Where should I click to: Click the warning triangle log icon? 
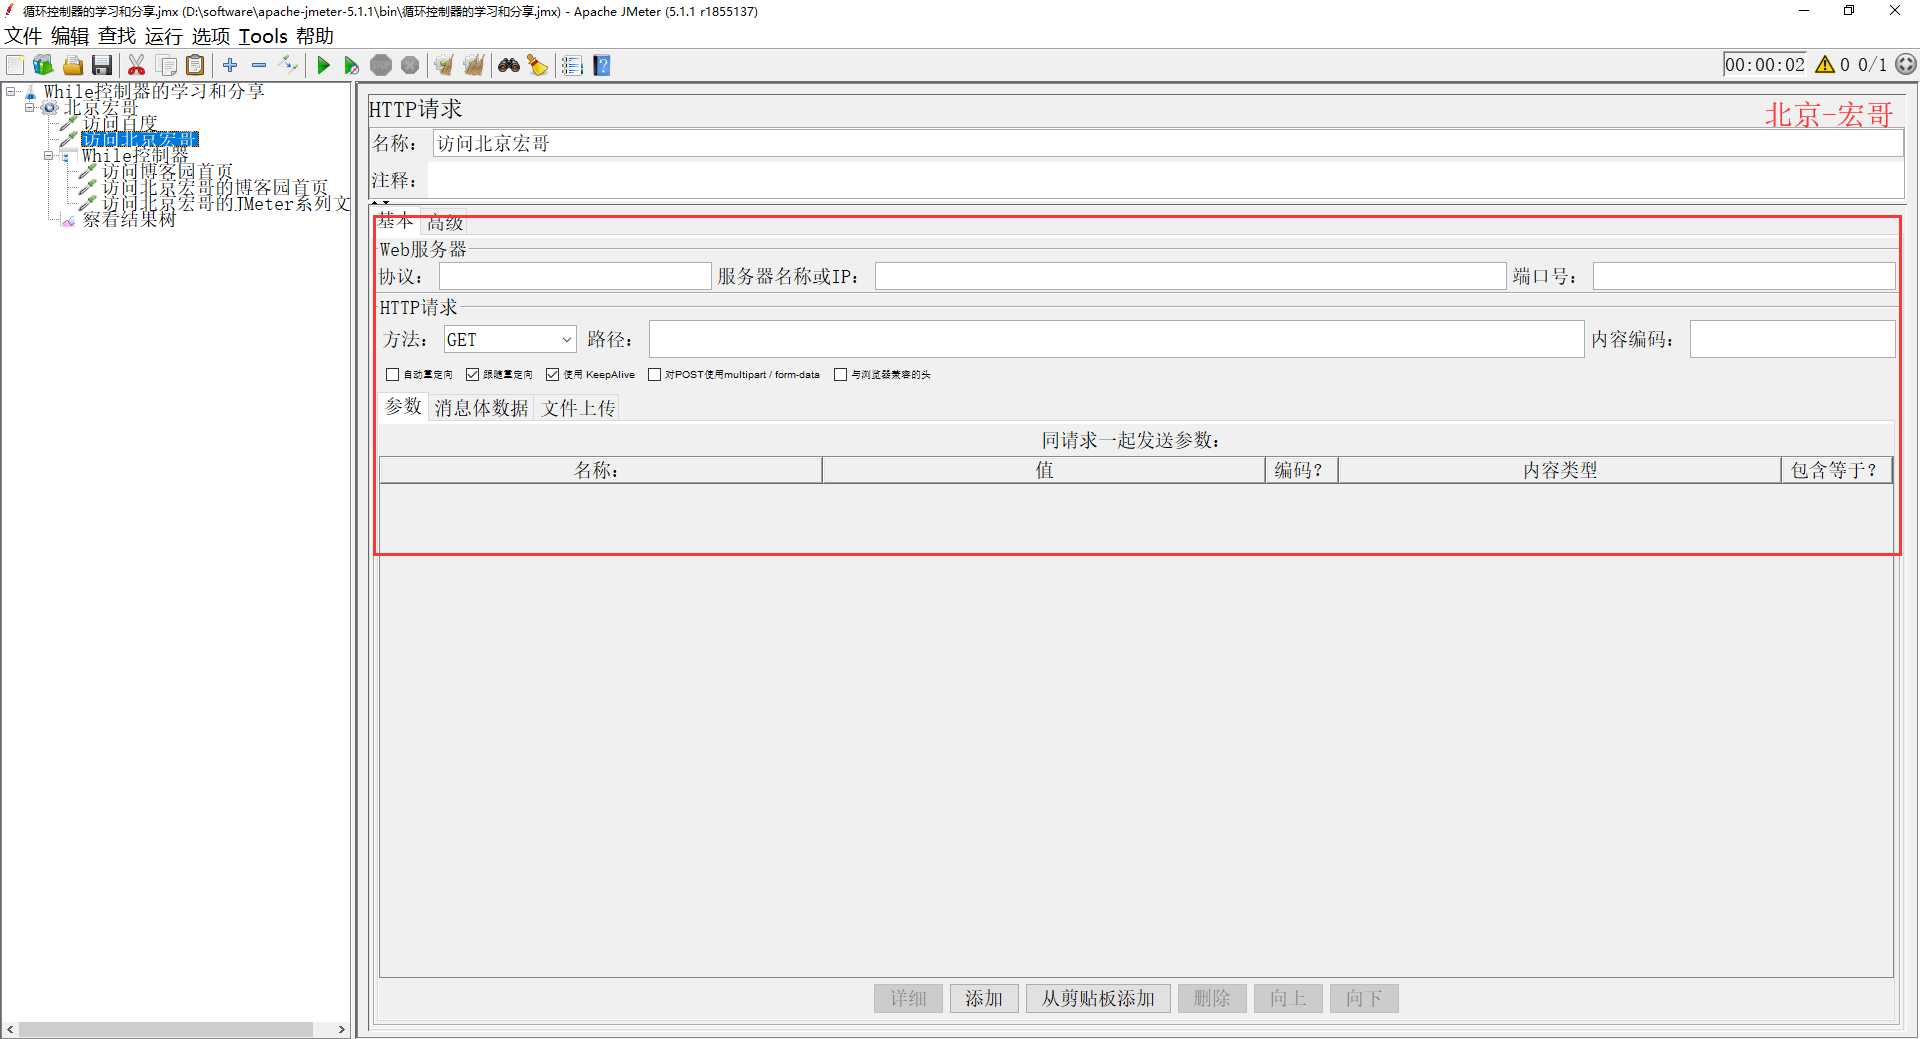(x=1825, y=64)
